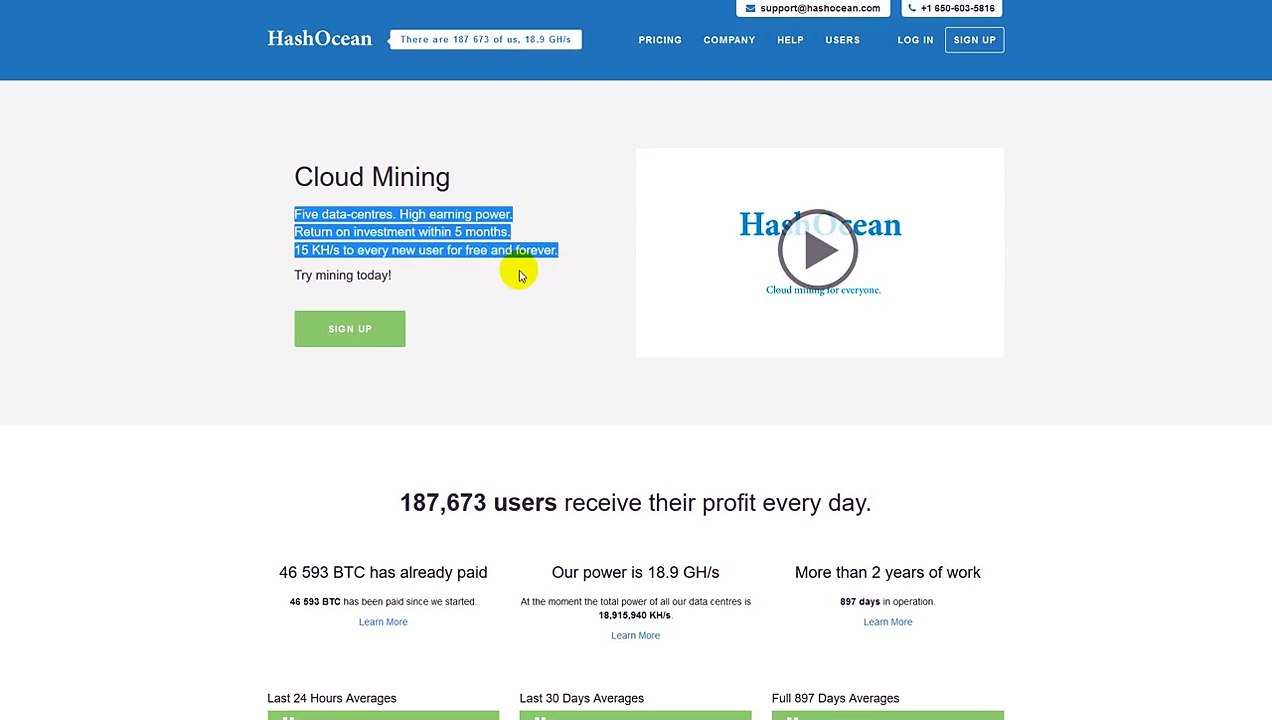Open the Help menu item
The image size is (1272, 720).
click(x=790, y=40)
